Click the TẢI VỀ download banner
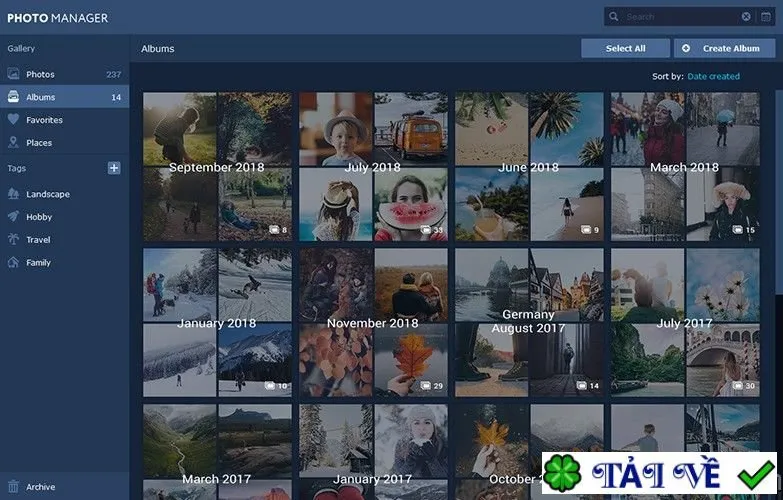Viewport: 783px width, 500px height. [x=659, y=473]
